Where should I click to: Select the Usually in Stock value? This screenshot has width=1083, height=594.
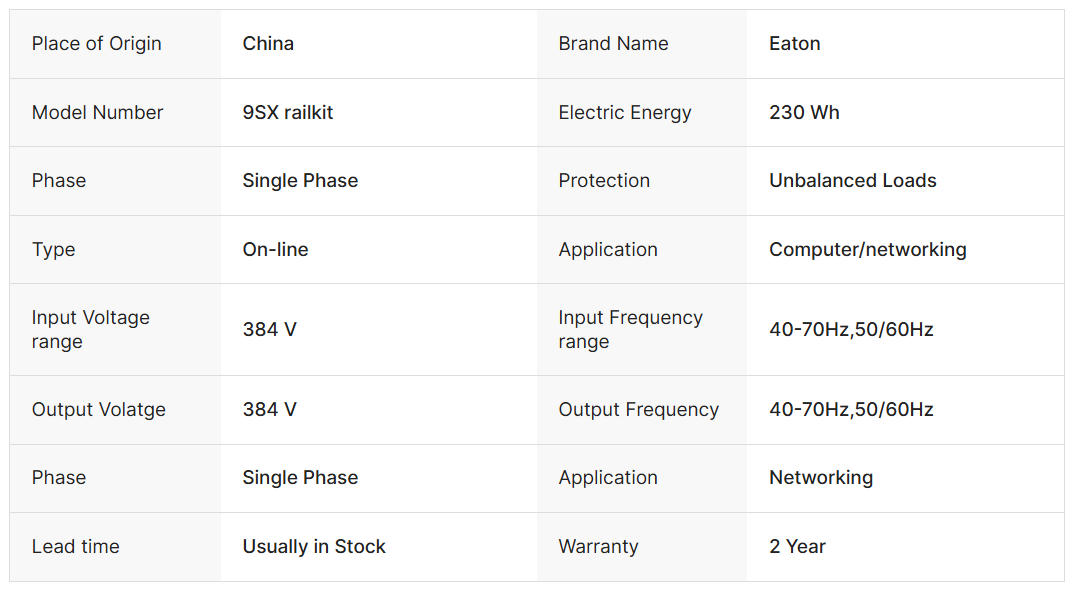pyautogui.click(x=314, y=547)
